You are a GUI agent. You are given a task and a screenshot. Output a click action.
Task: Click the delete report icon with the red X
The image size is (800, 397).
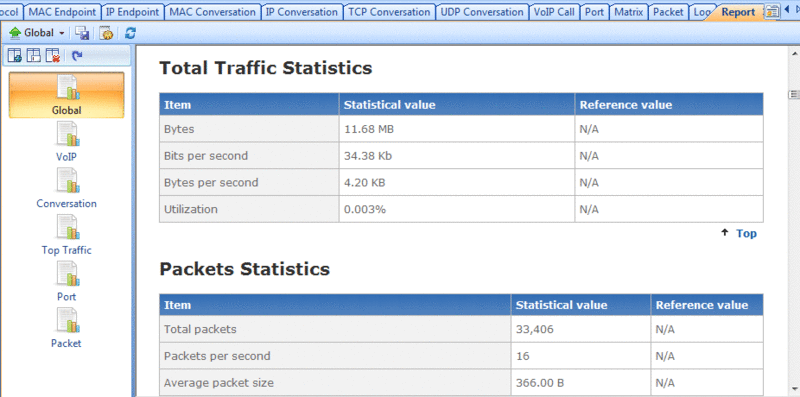coord(53,56)
